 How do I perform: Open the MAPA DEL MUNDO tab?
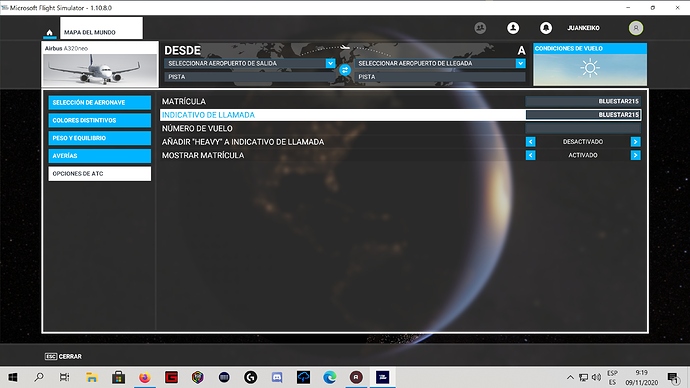(101, 28)
